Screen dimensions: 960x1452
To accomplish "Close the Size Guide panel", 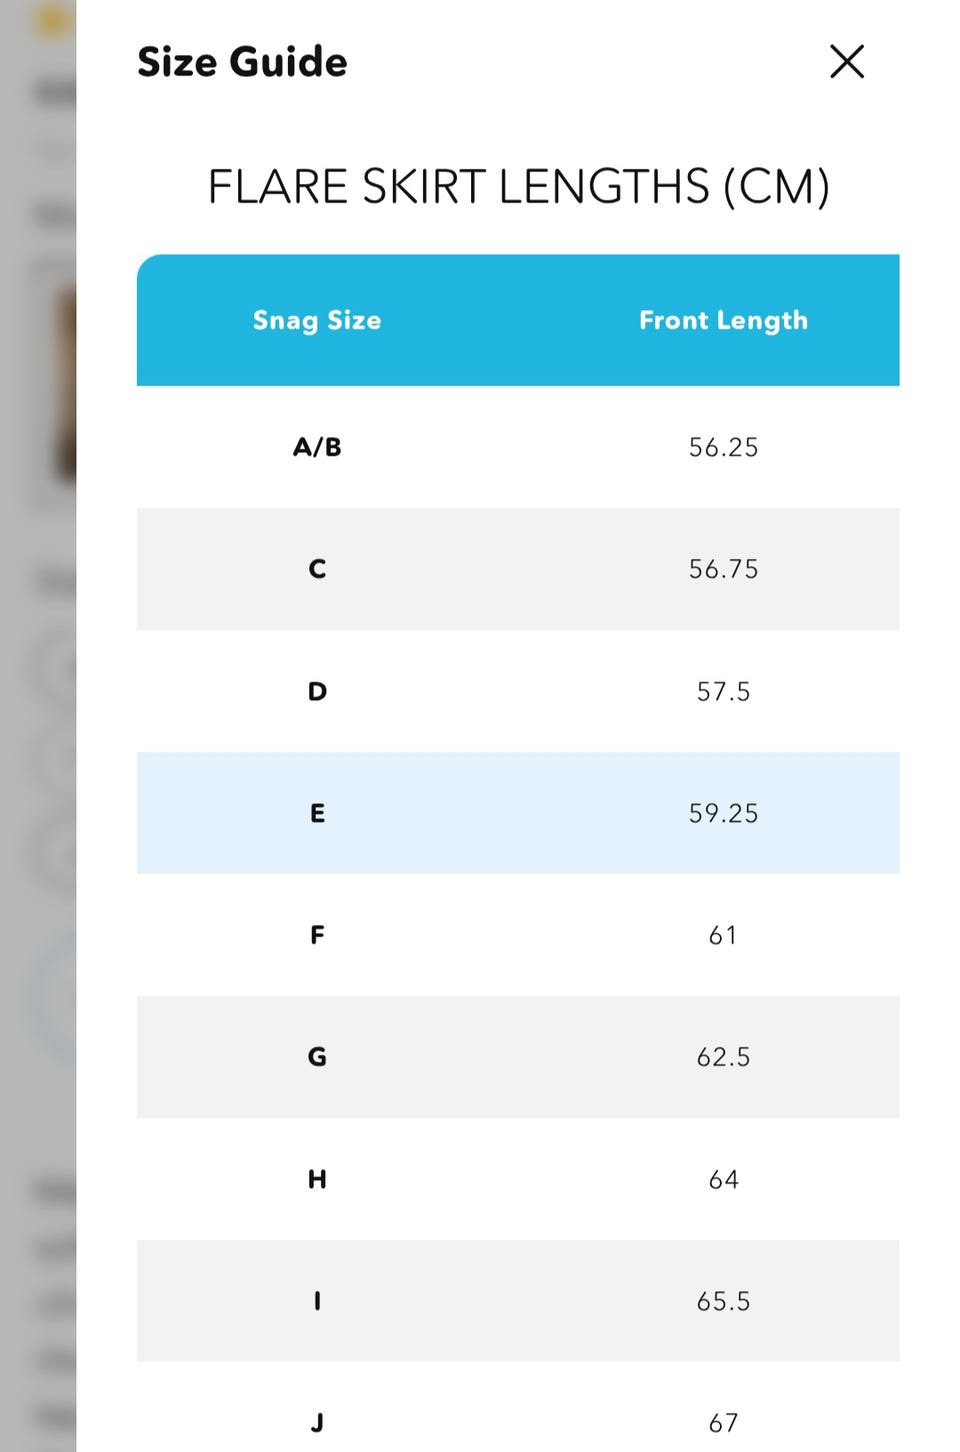I will [x=846, y=62].
